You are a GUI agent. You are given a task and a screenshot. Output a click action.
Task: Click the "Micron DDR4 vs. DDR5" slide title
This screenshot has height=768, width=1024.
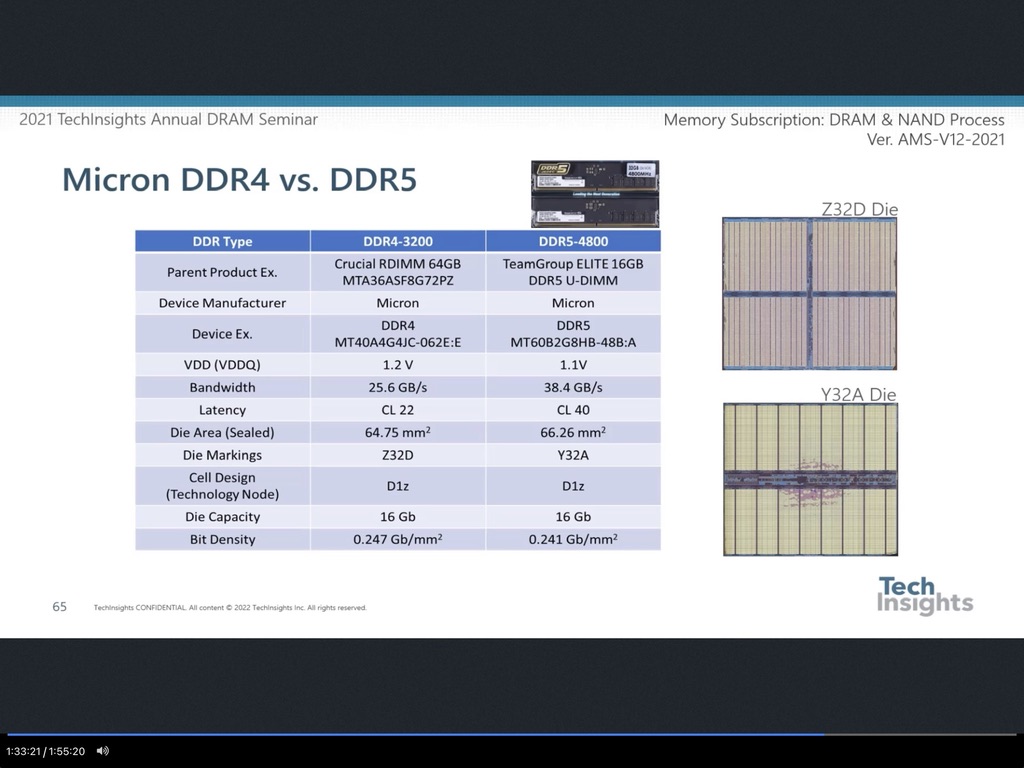(x=239, y=179)
